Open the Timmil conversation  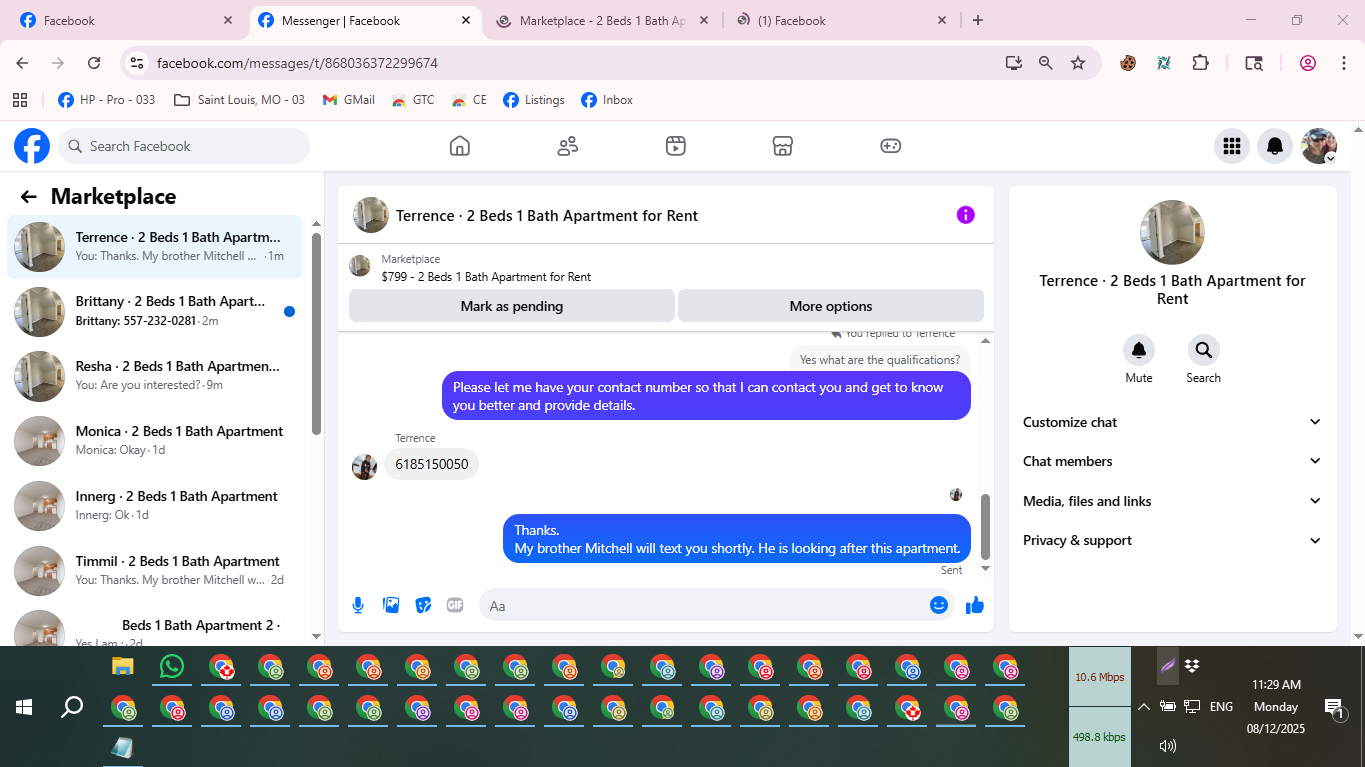click(154, 571)
